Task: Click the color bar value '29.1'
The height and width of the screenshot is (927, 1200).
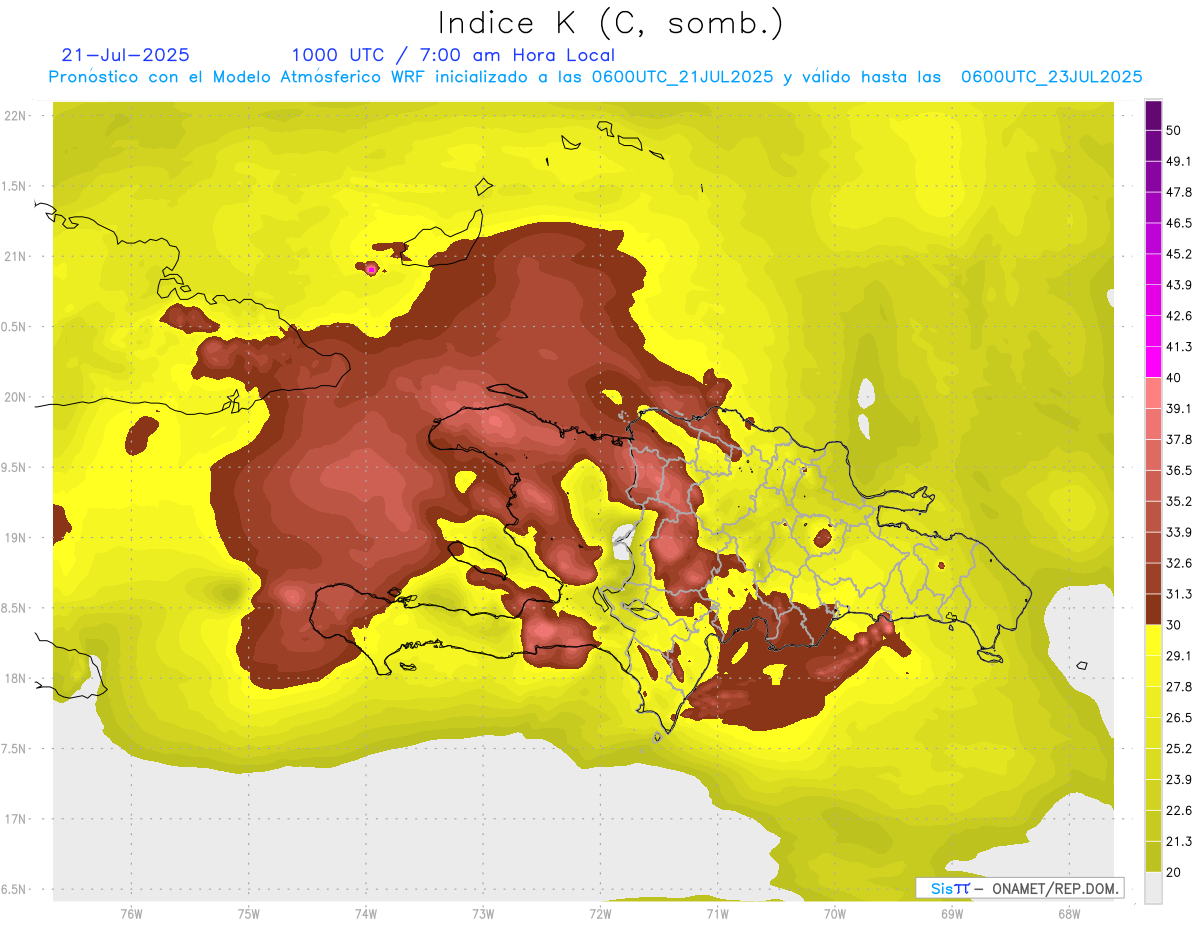Action: point(1179,656)
